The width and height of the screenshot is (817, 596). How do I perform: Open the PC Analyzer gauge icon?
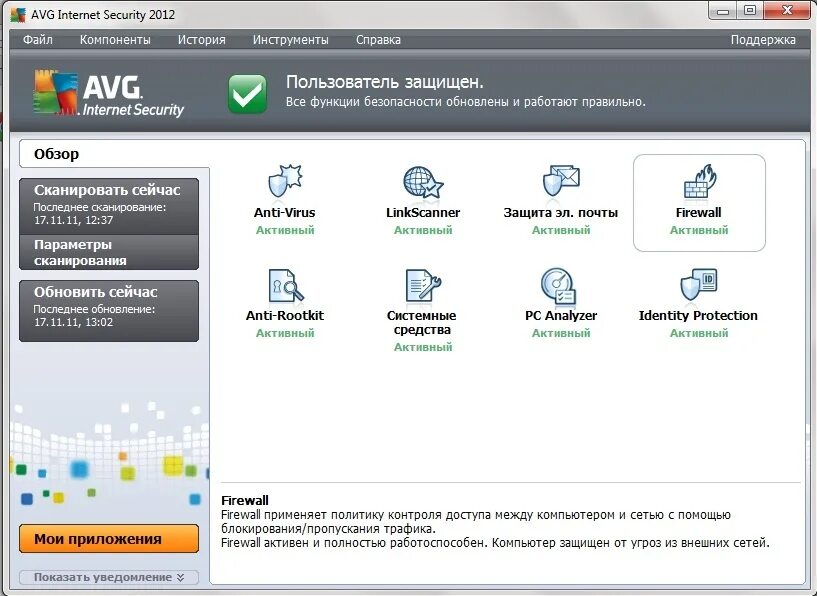tap(559, 286)
